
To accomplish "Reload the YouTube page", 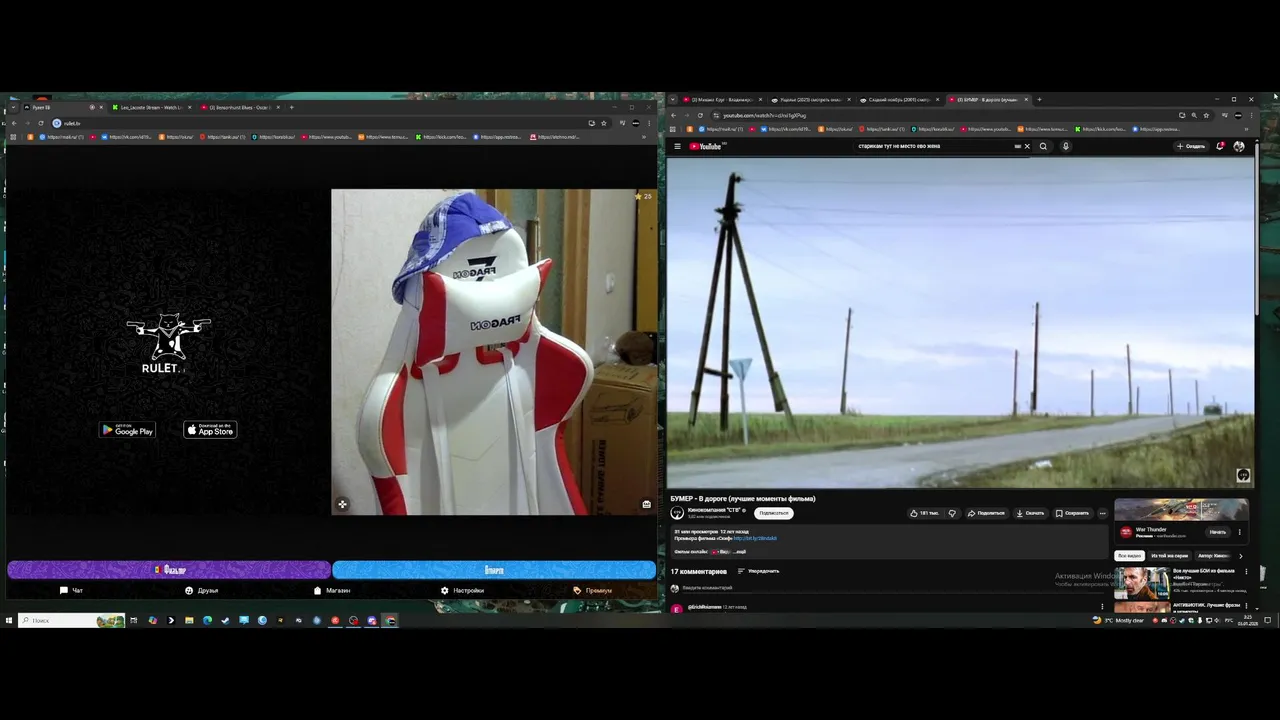I will pyautogui.click(x=699, y=115).
